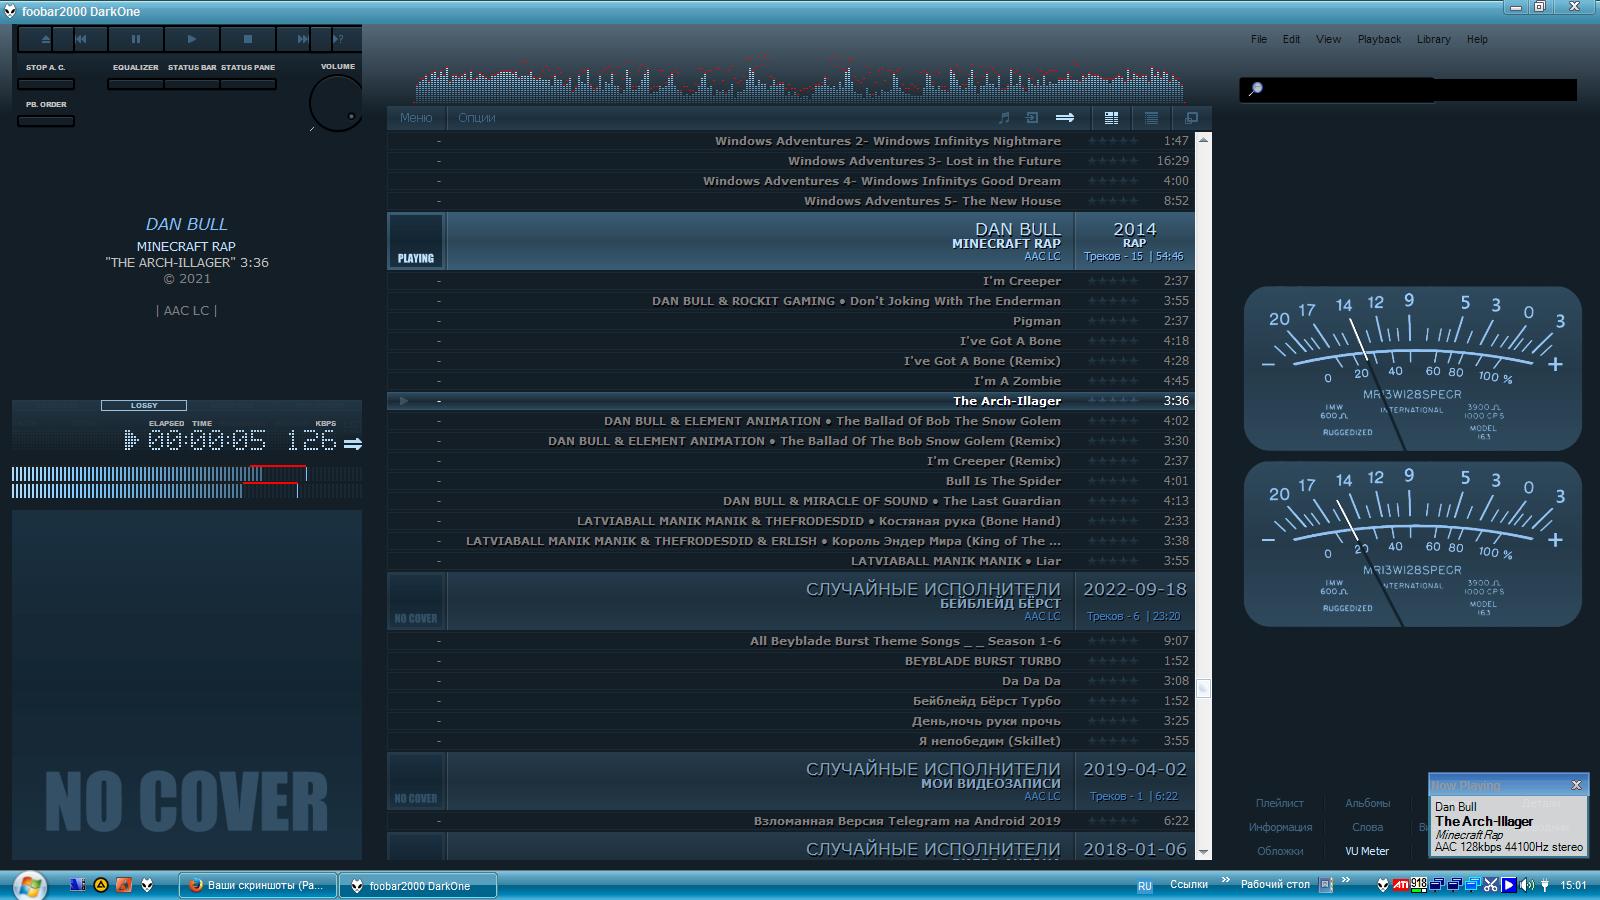Viewport: 1600px width, 900px height.
Task: Switch to the Альбомы panel
Action: [x=1367, y=803]
